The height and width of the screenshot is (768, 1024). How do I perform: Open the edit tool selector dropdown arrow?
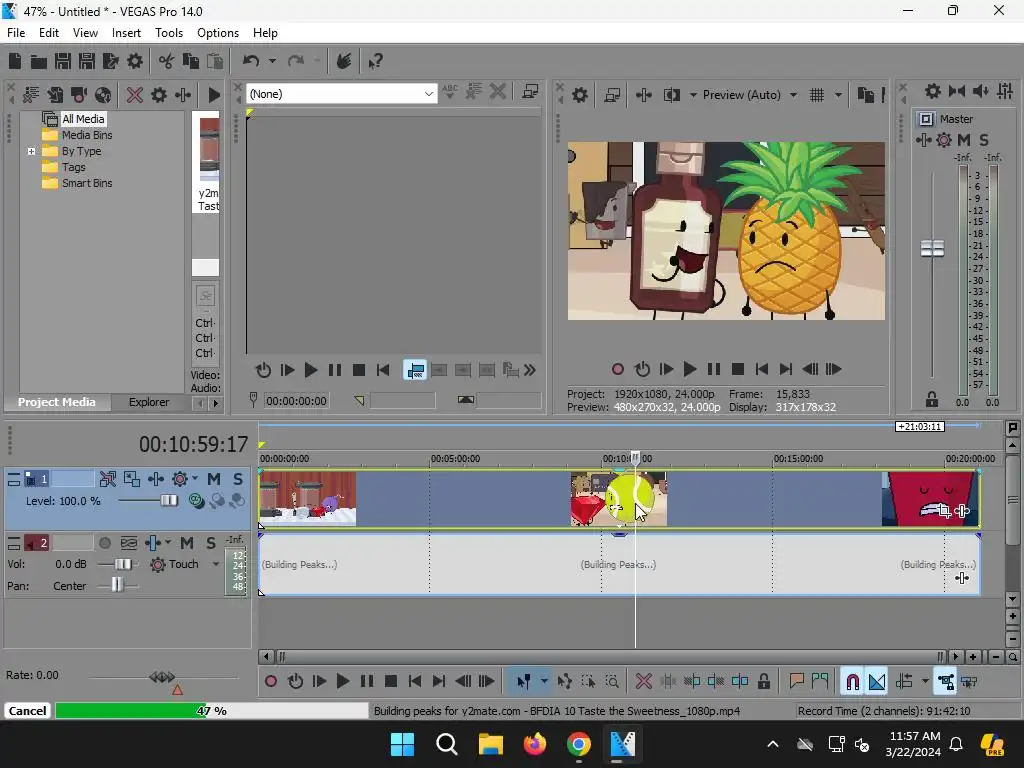pos(544,682)
